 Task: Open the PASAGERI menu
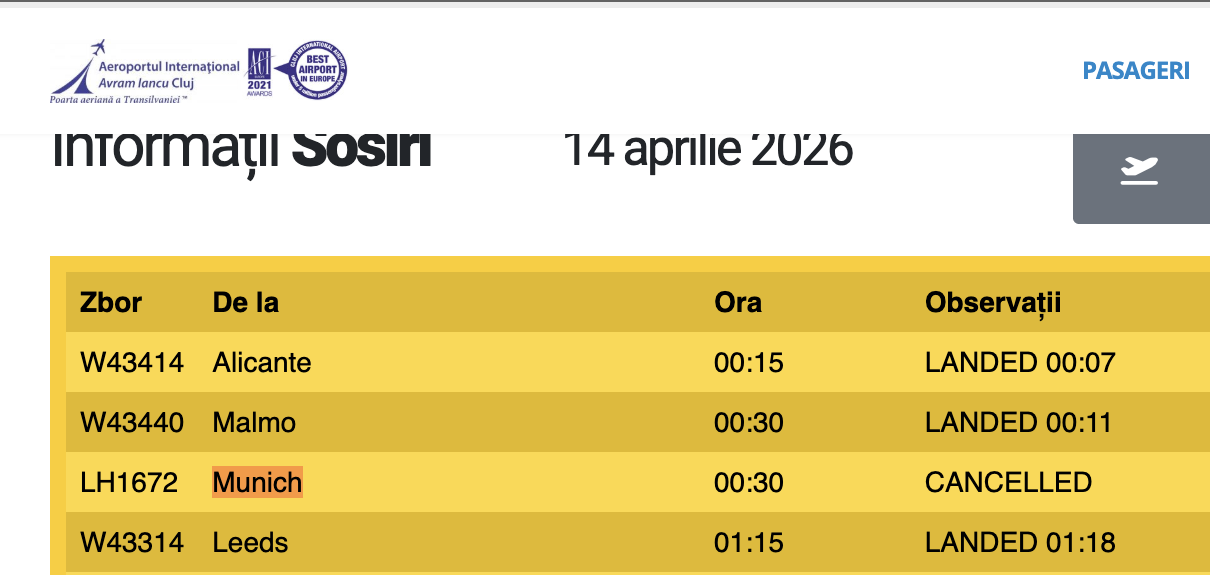pyautogui.click(x=1136, y=71)
